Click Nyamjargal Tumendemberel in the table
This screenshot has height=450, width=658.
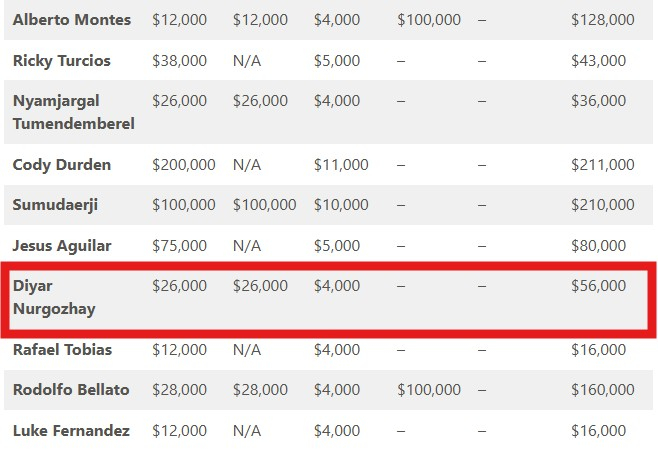coord(73,112)
